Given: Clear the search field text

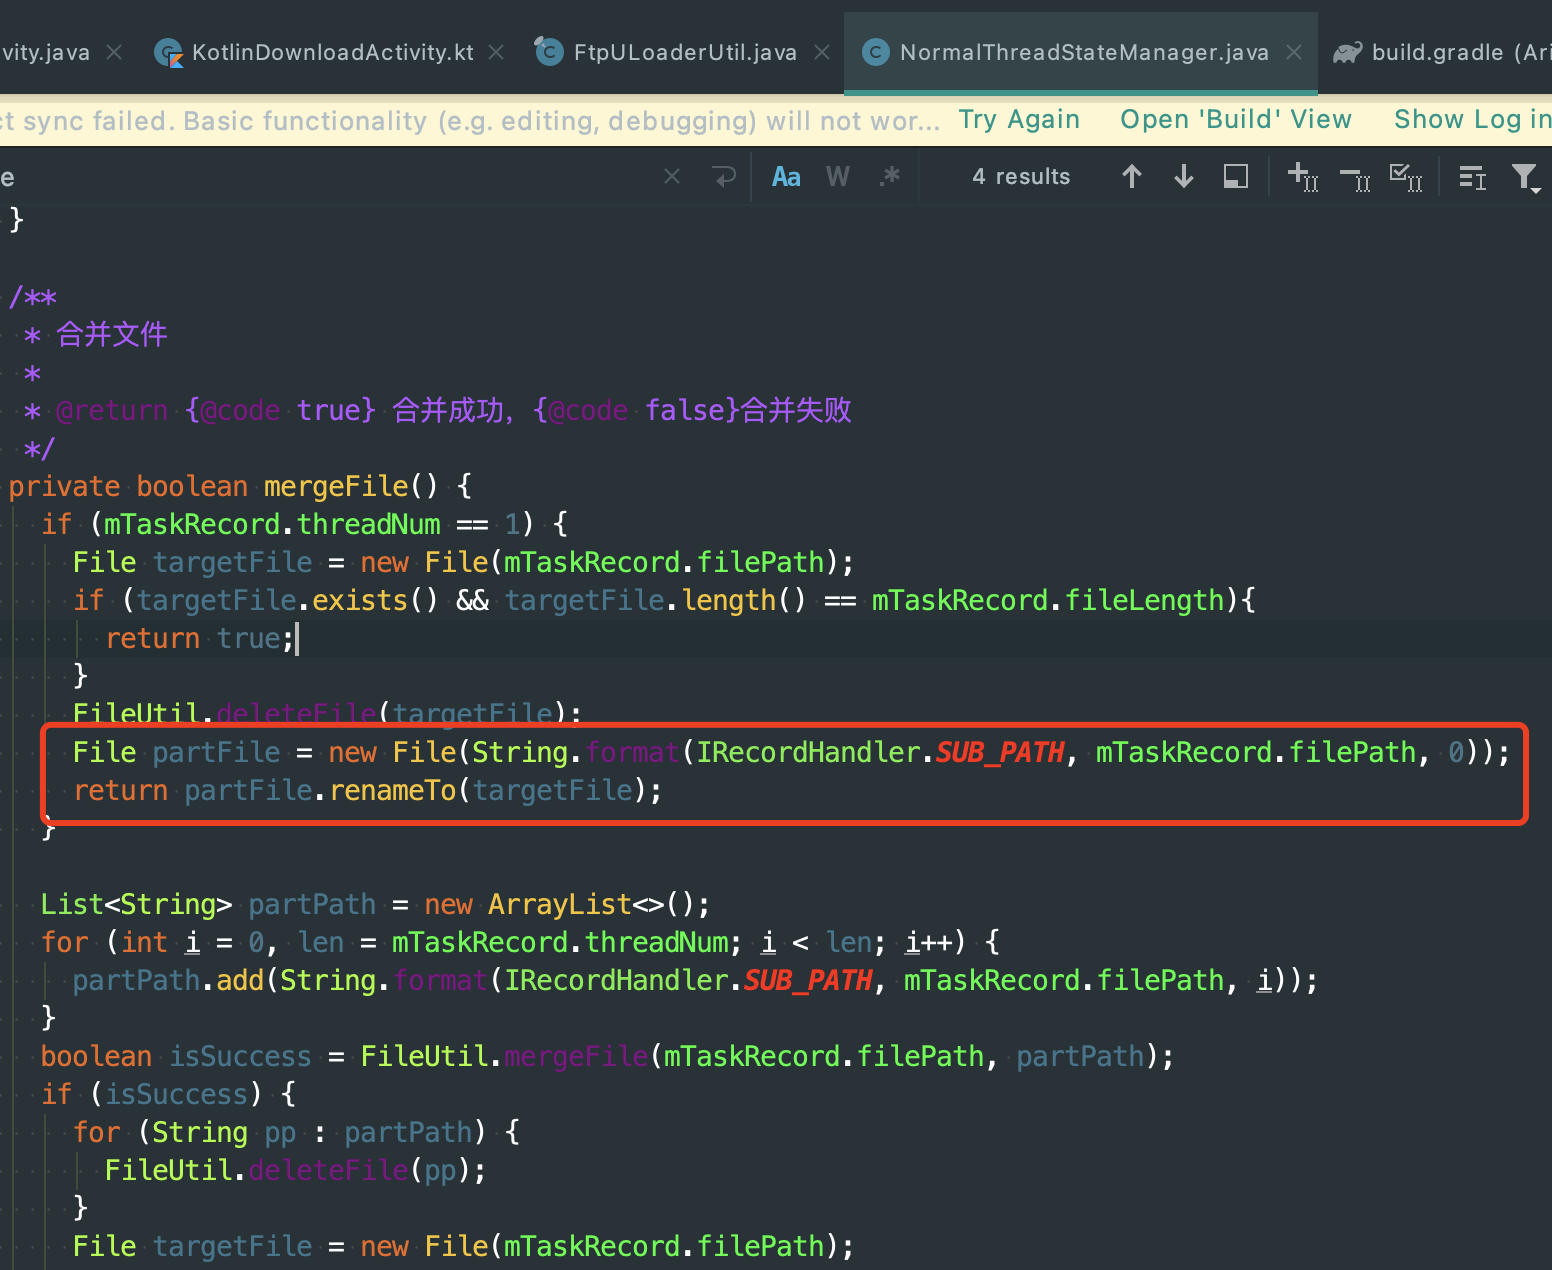Looking at the screenshot, I should (x=672, y=177).
